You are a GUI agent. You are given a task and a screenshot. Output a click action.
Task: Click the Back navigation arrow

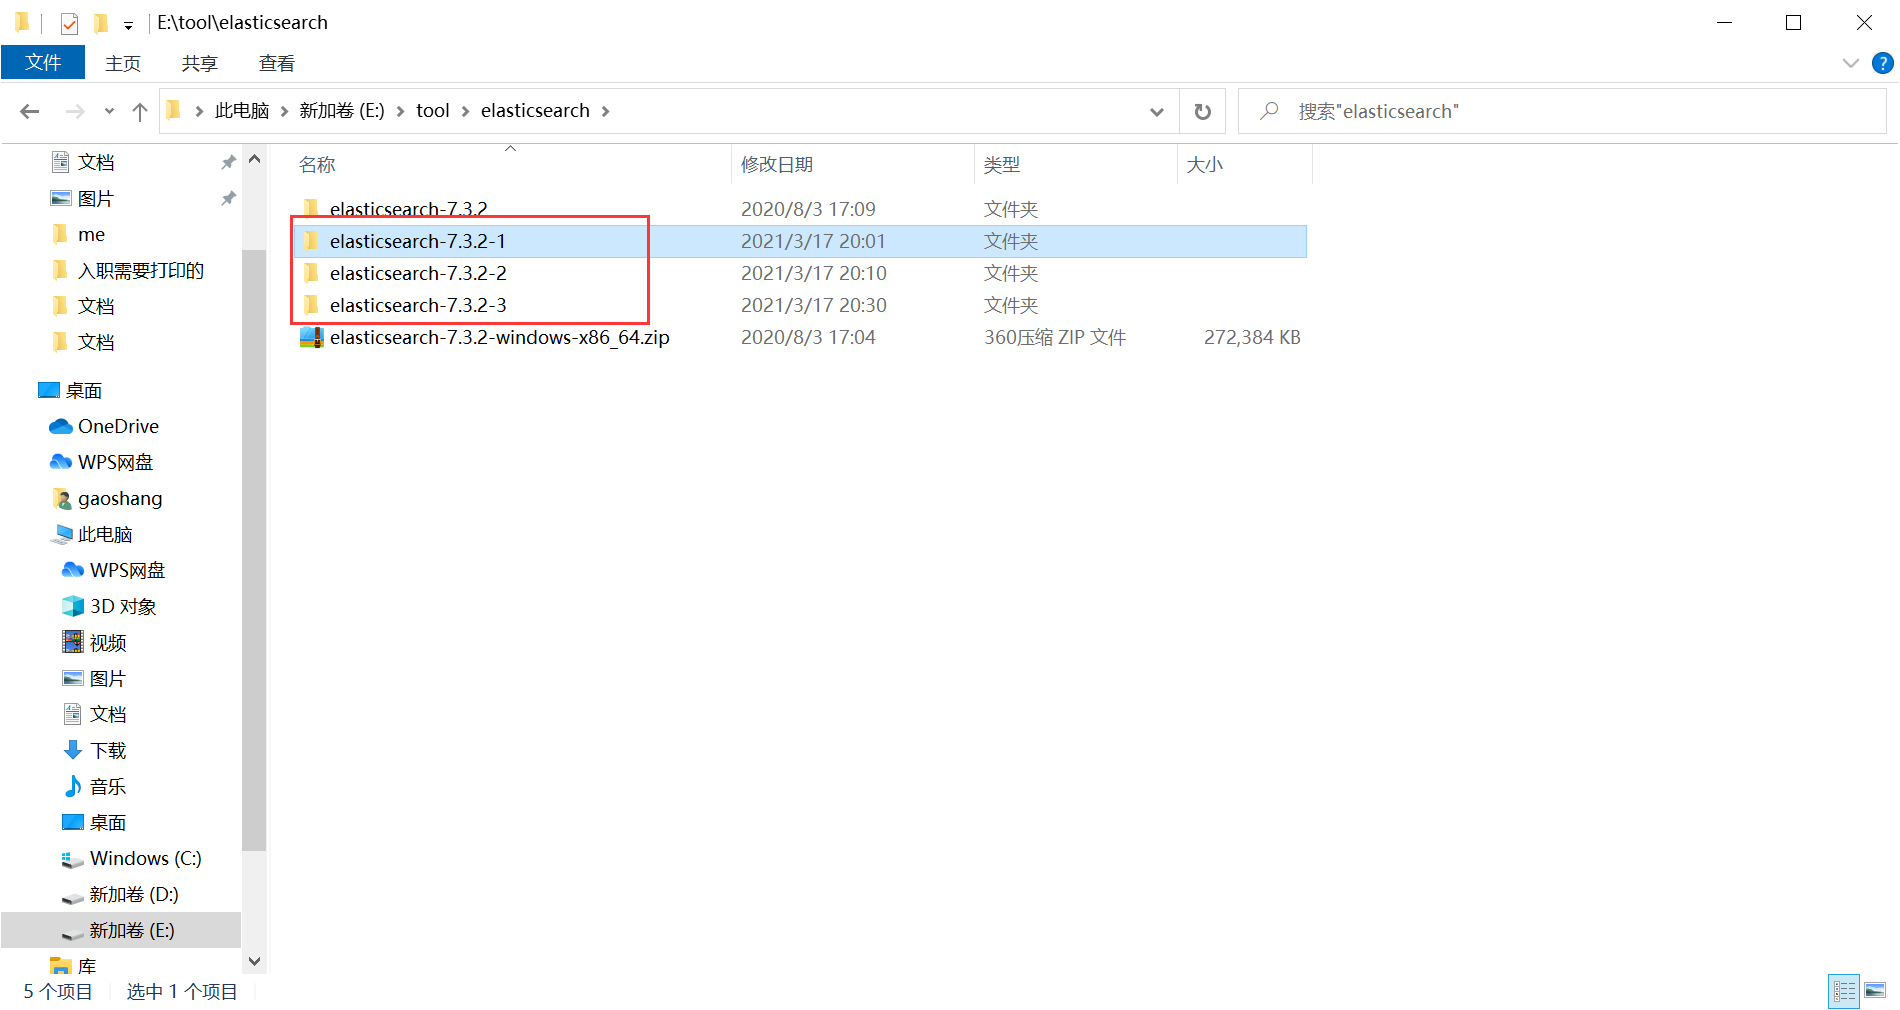tap(30, 111)
